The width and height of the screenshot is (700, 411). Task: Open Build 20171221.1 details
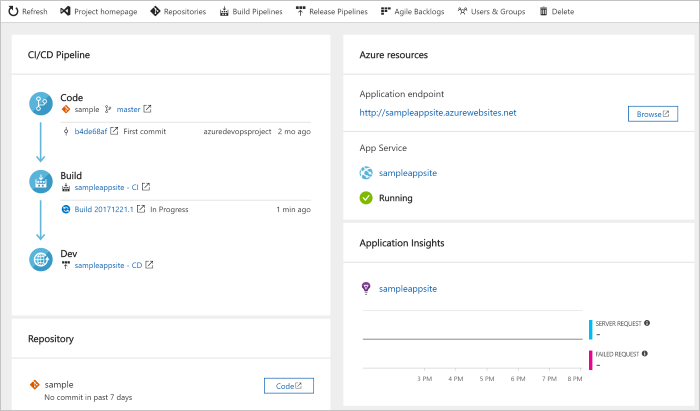click(x=104, y=209)
